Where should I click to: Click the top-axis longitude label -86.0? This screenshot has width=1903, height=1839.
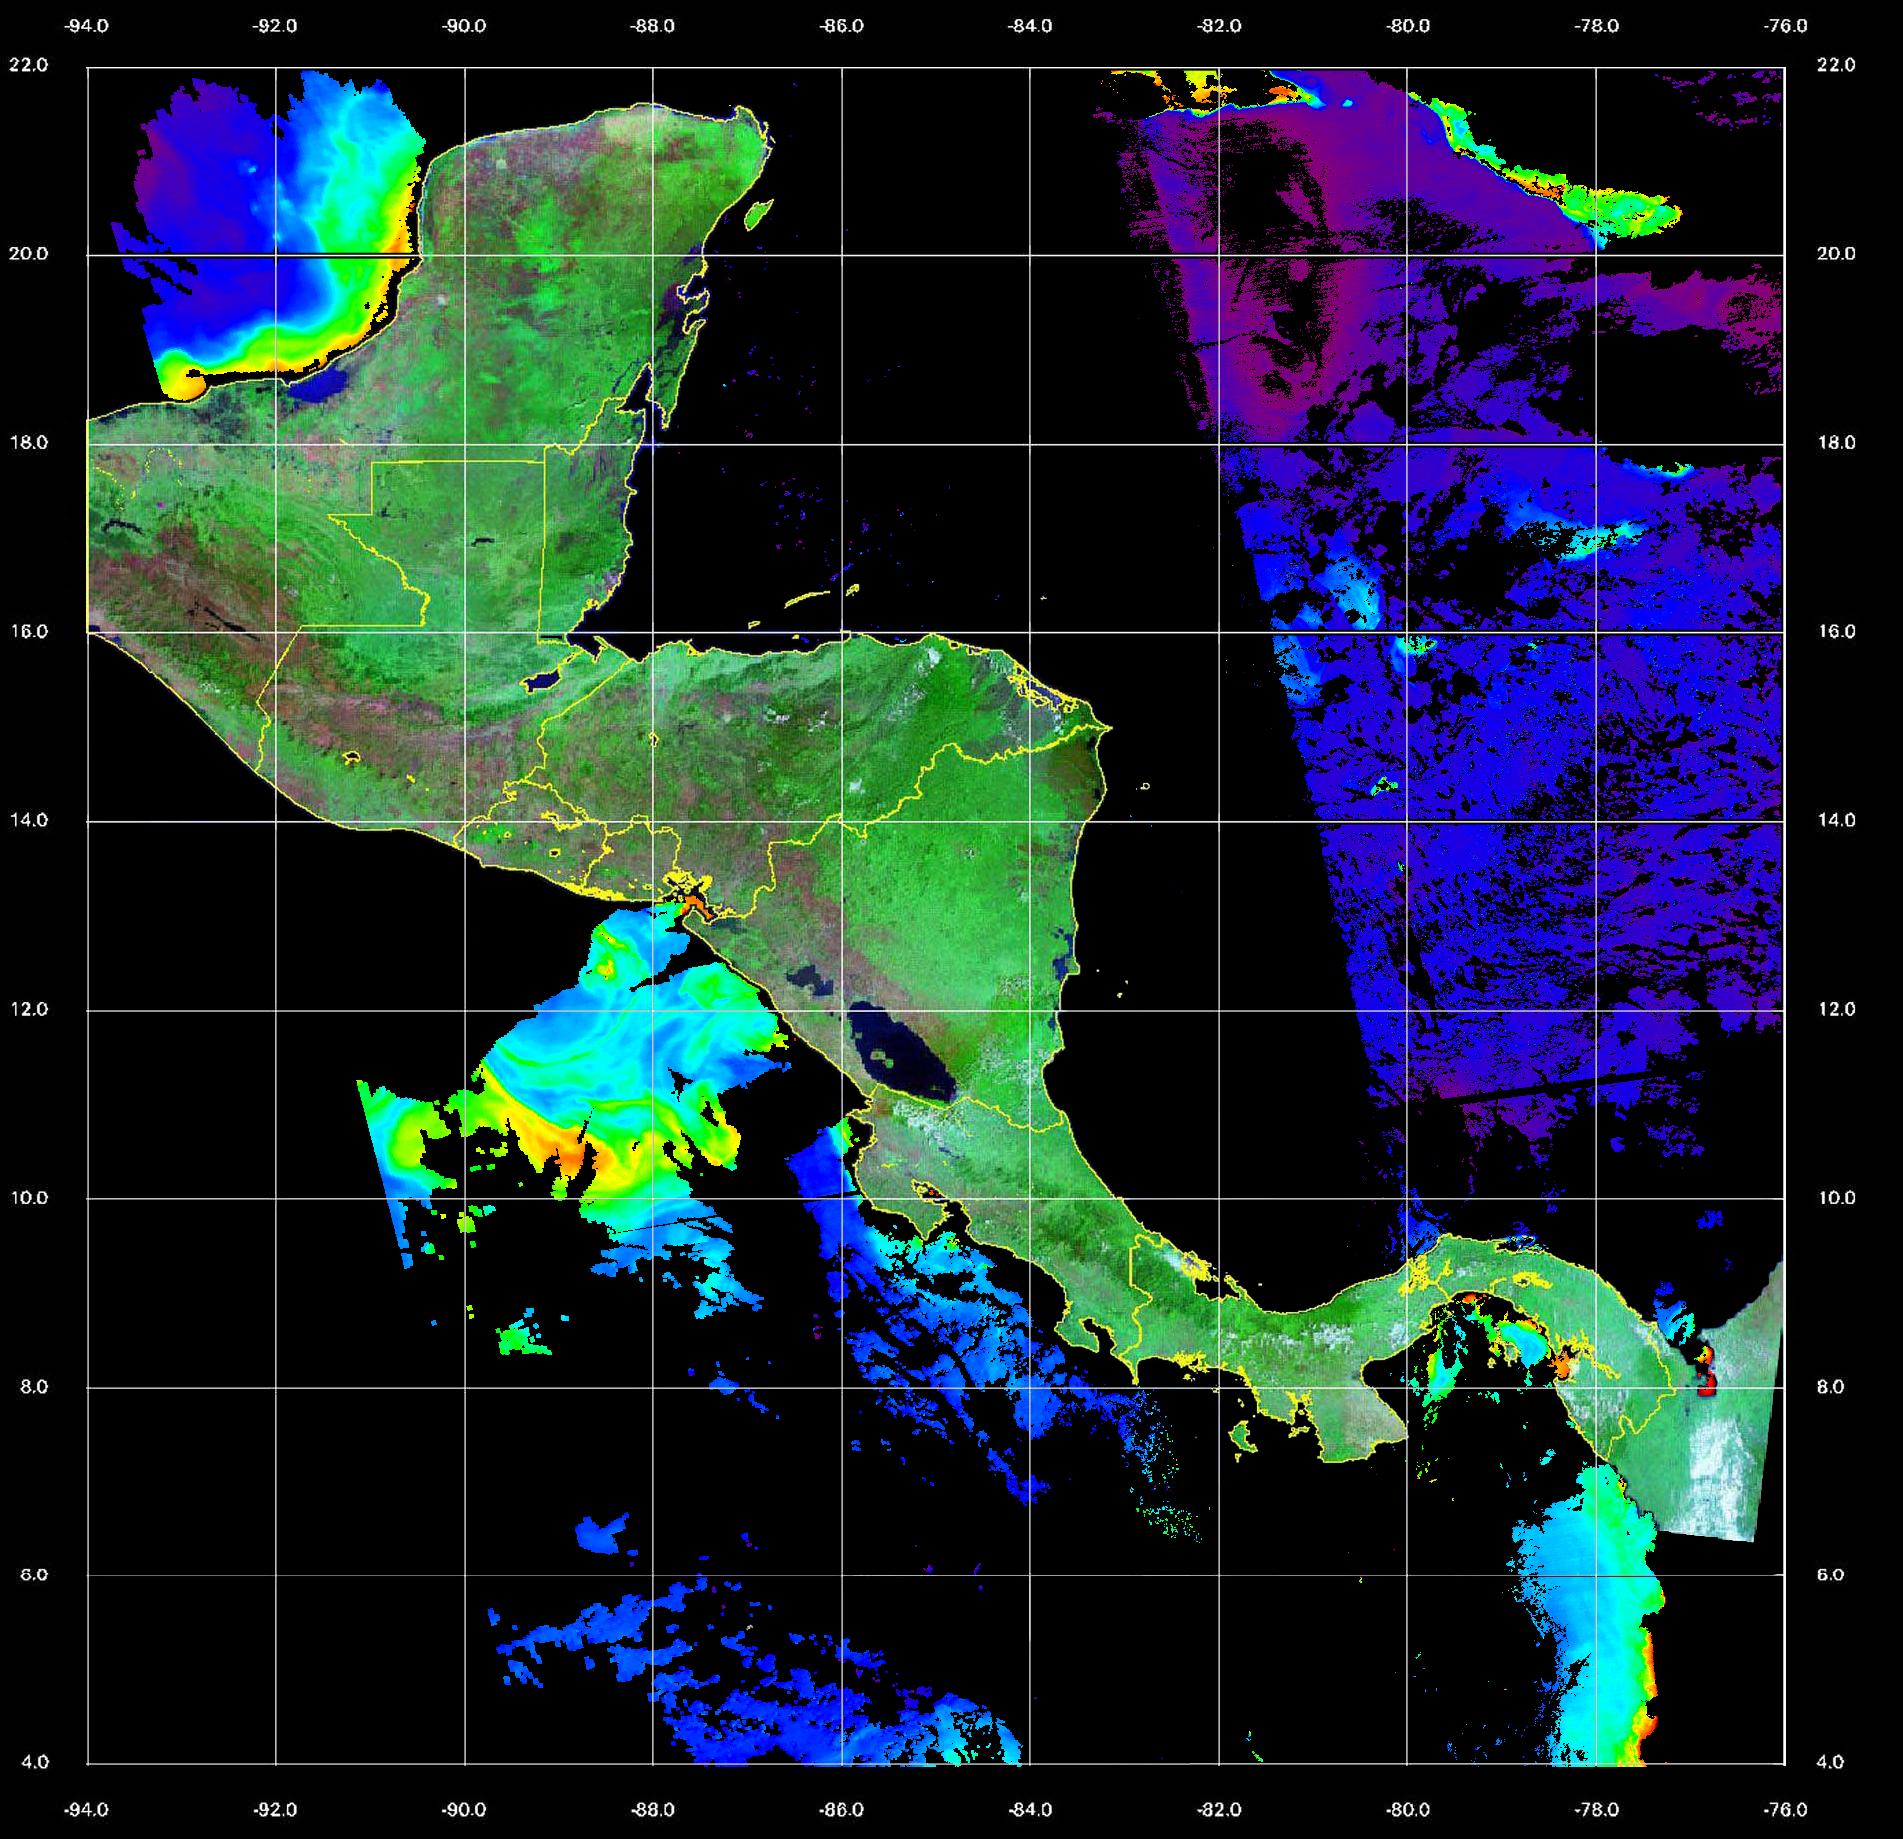point(841,27)
